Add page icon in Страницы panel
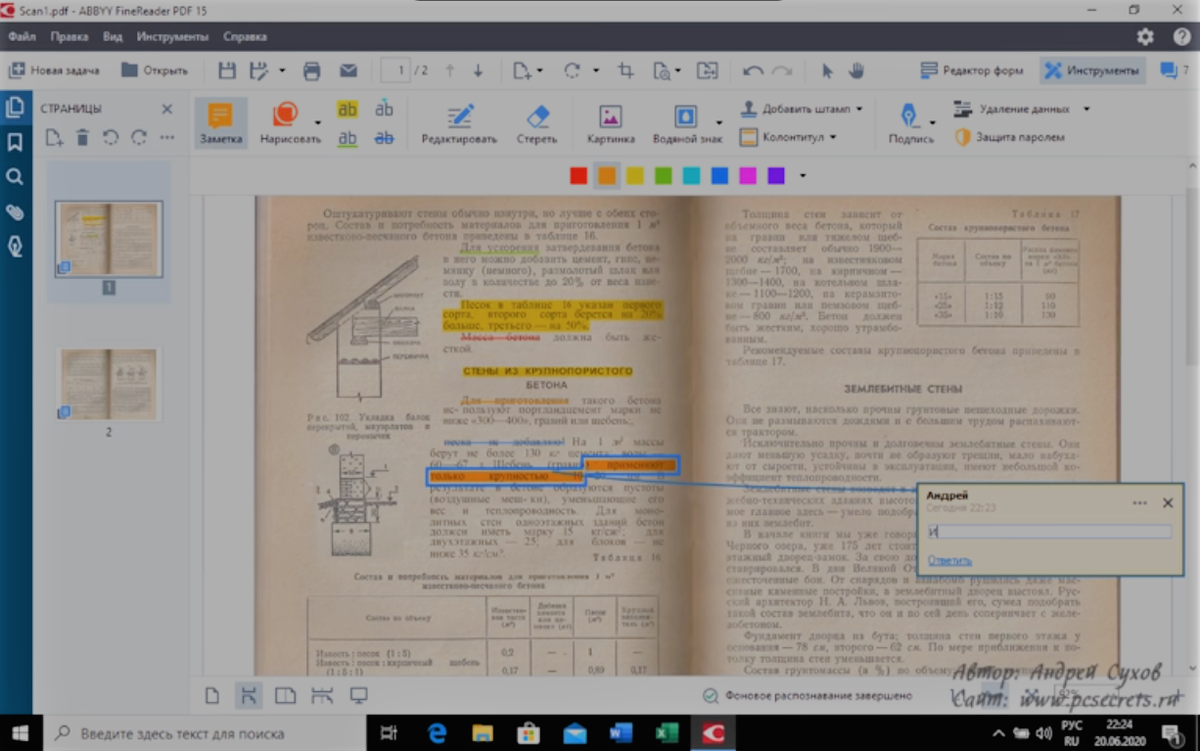 [x=54, y=137]
